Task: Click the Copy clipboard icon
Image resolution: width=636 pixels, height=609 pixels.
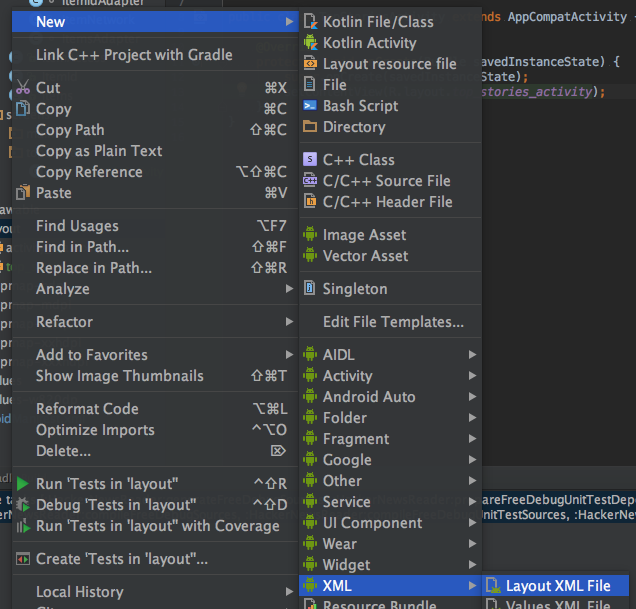Action: coord(23,108)
